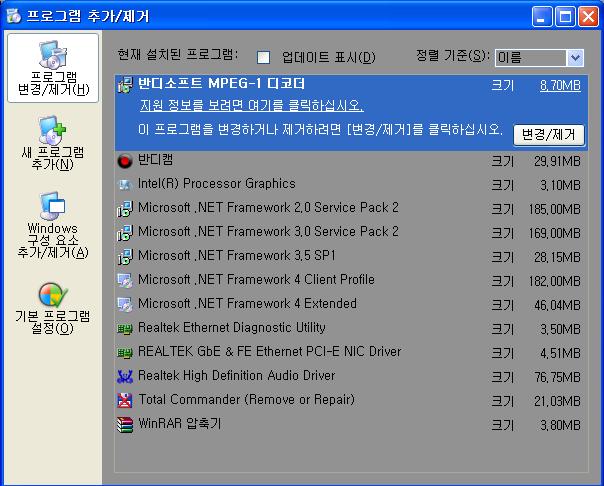Click the 21.03MB size value
This screenshot has height=486, width=604.
557,401
